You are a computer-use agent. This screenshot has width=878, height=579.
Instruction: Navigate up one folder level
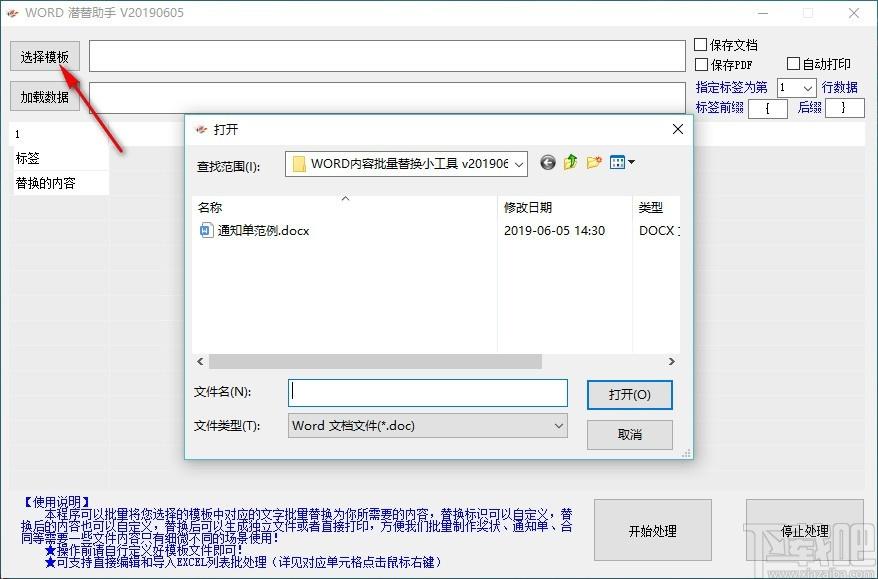pos(570,162)
